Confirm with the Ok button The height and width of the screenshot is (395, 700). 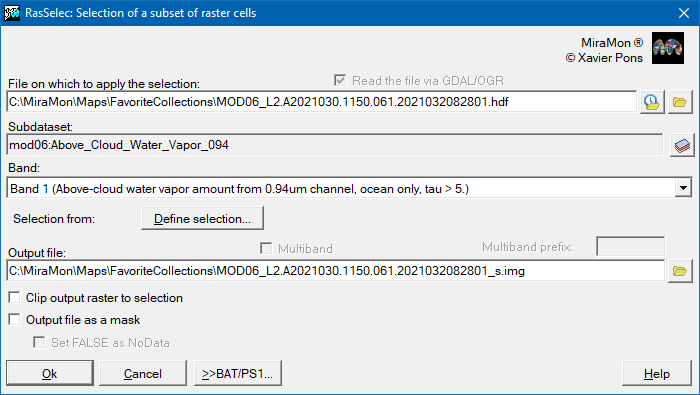click(50, 374)
